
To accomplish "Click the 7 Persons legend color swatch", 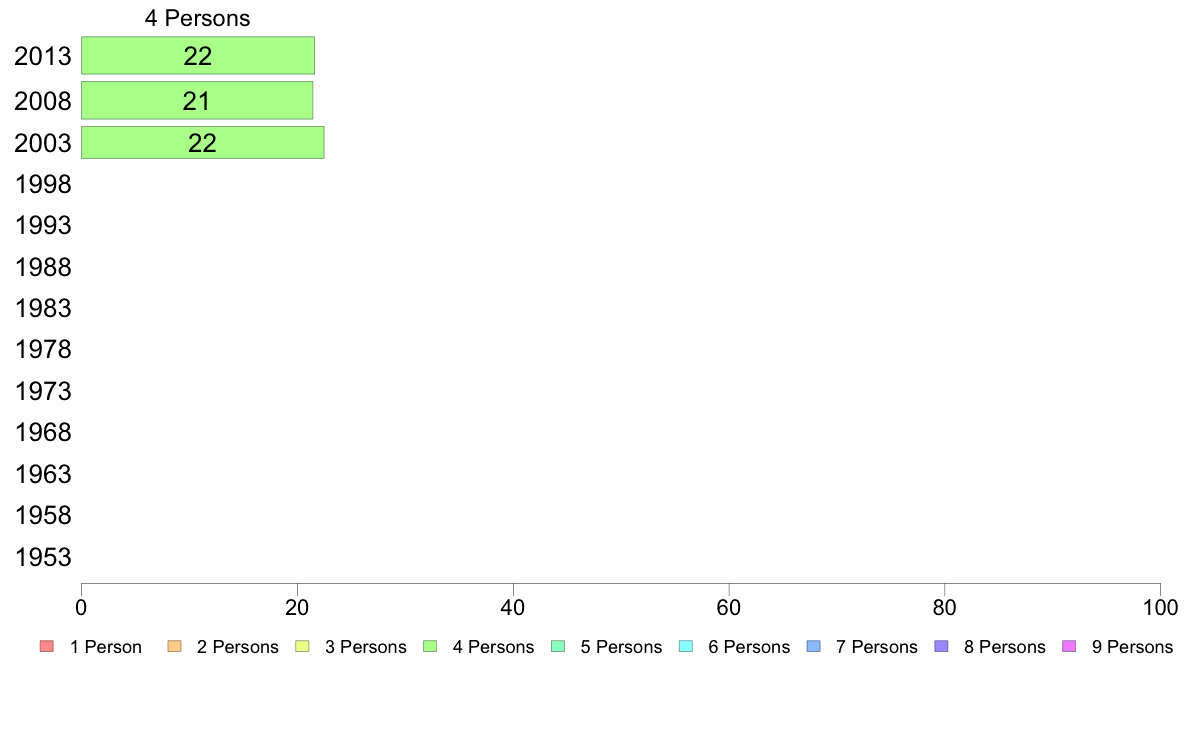I will click(813, 647).
